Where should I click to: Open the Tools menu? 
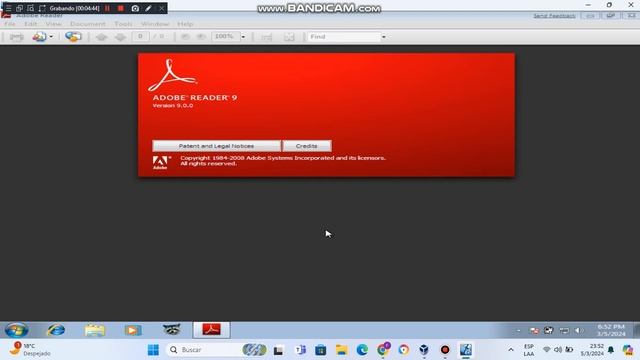pos(123,24)
